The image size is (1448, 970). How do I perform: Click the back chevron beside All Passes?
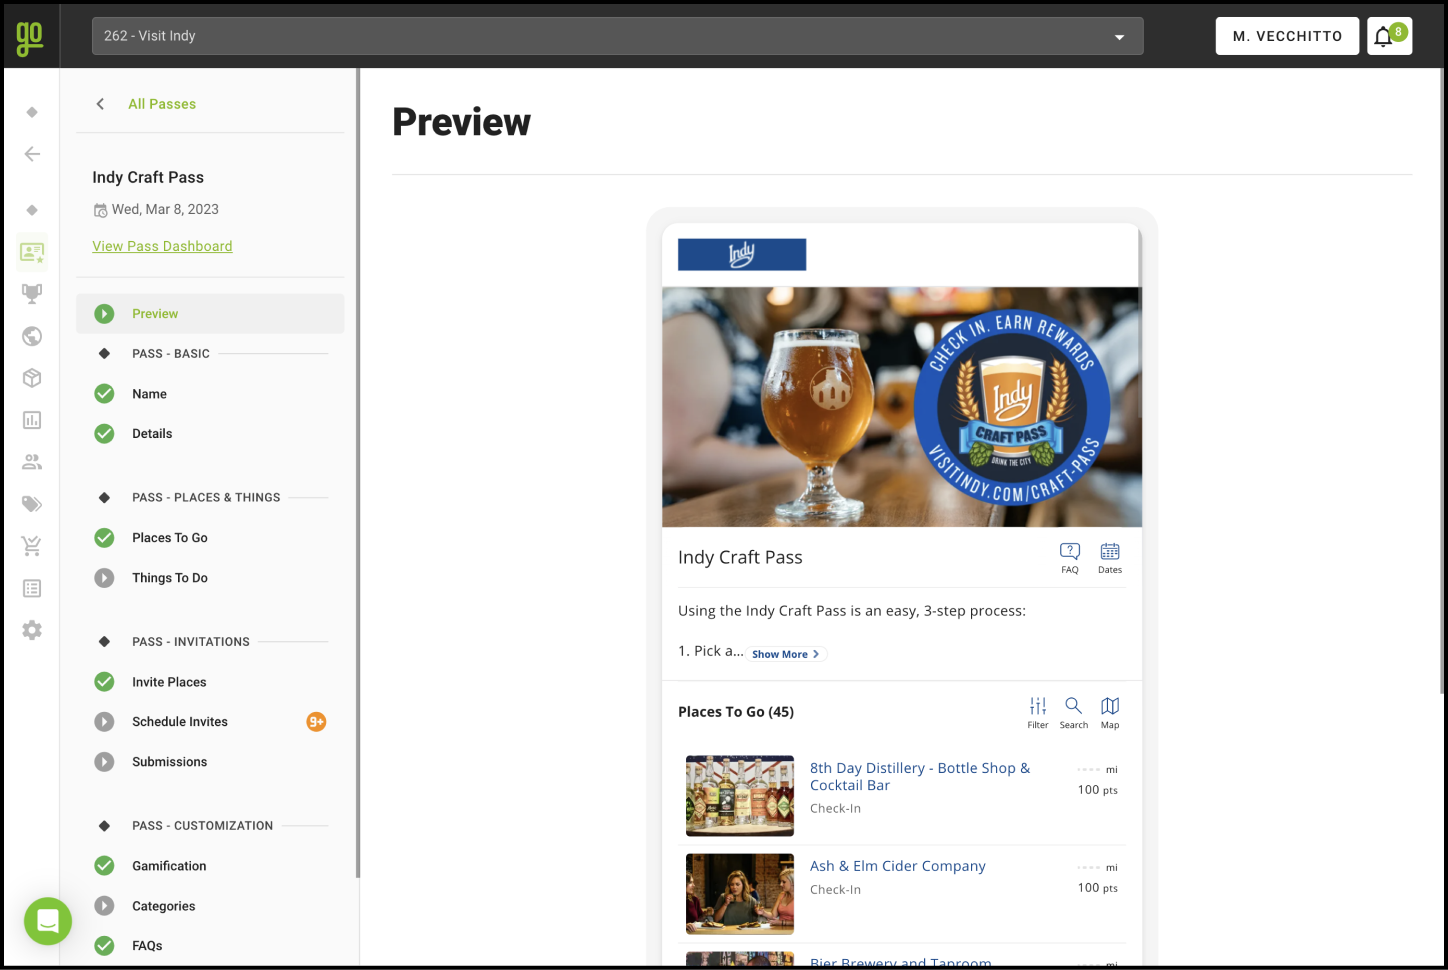[100, 104]
